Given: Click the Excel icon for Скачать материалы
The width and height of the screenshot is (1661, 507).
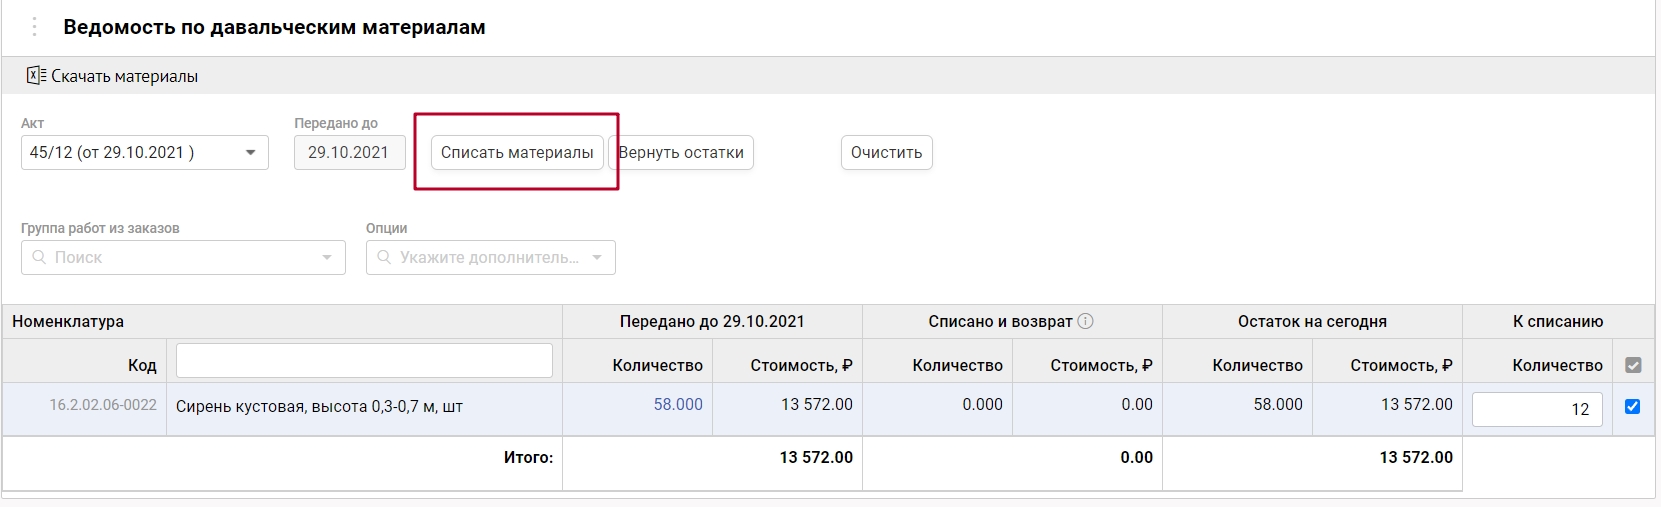Looking at the screenshot, I should [x=36, y=76].
